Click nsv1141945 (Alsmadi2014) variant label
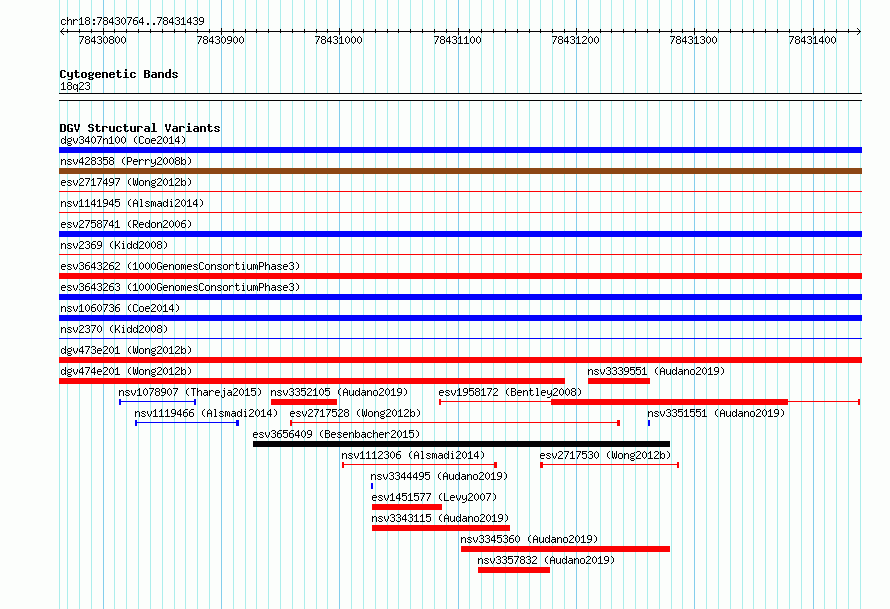The image size is (890, 609). 132,203
